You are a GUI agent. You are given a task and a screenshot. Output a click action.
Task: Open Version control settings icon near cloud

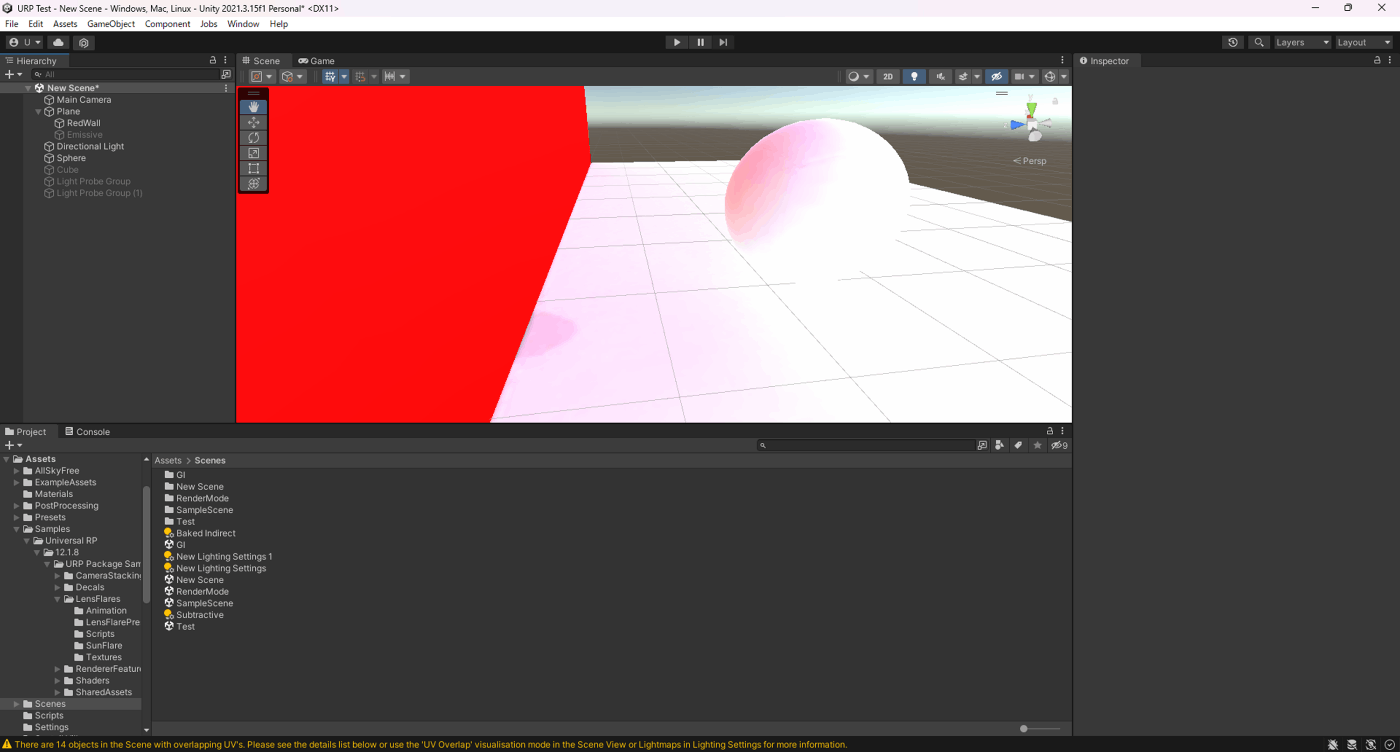[x=84, y=42]
